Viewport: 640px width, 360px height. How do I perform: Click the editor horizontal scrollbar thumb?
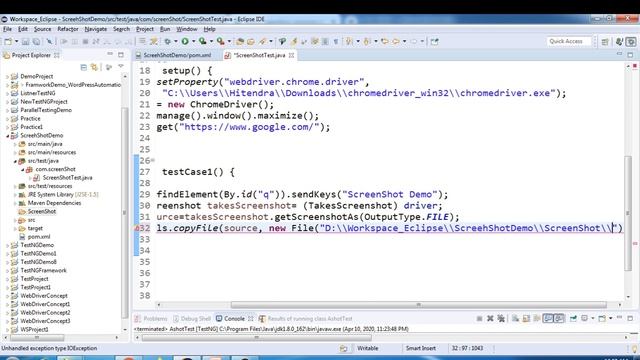418,305
